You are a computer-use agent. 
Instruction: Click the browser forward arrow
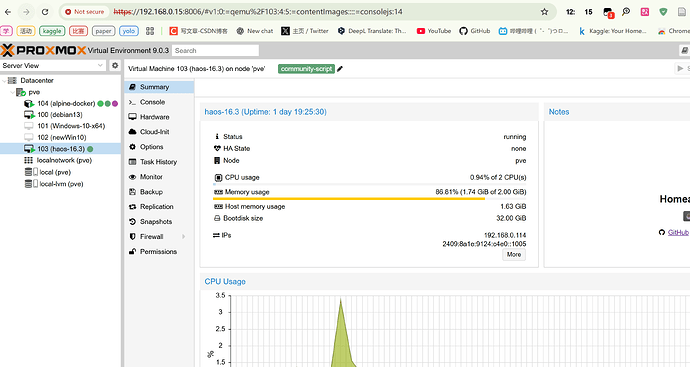[x=26, y=12]
